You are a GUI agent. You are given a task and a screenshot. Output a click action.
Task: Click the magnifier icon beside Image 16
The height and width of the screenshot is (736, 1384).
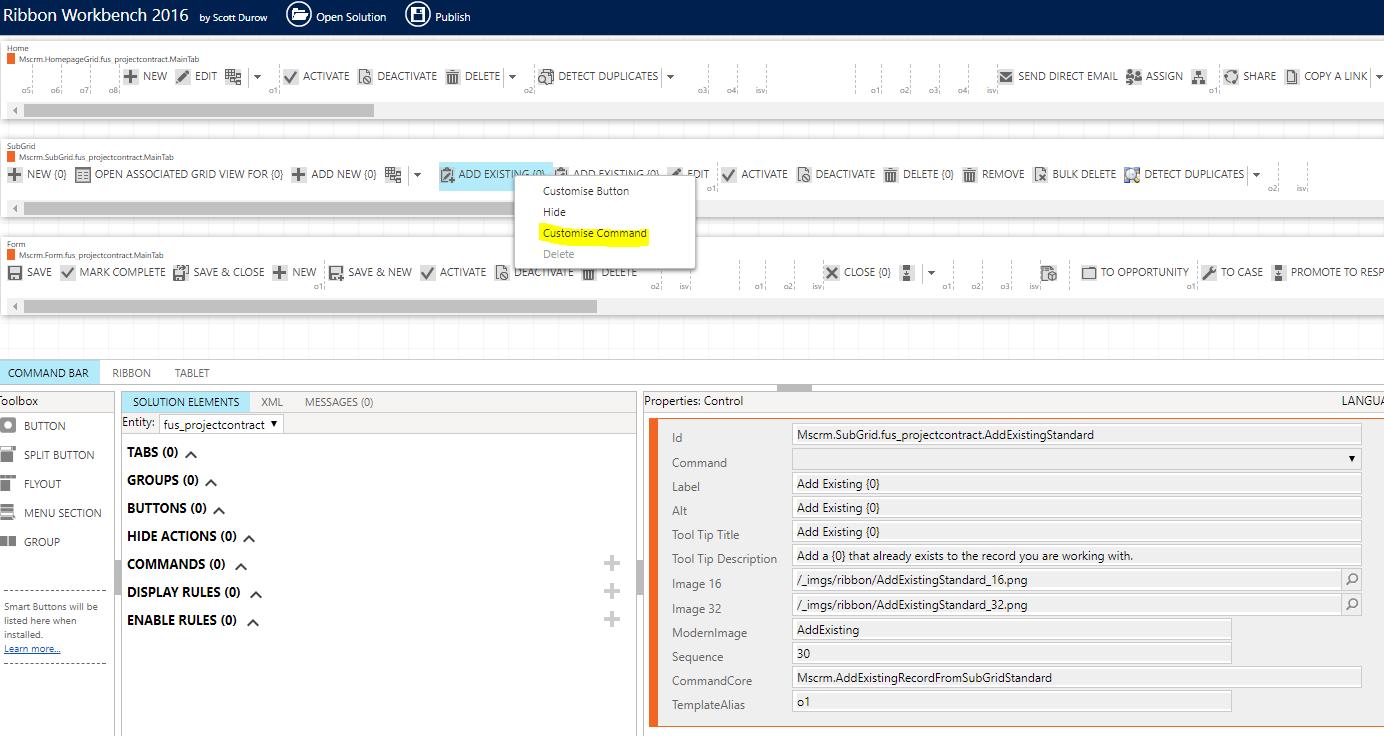pyautogui.click(x=1350, y=579)
